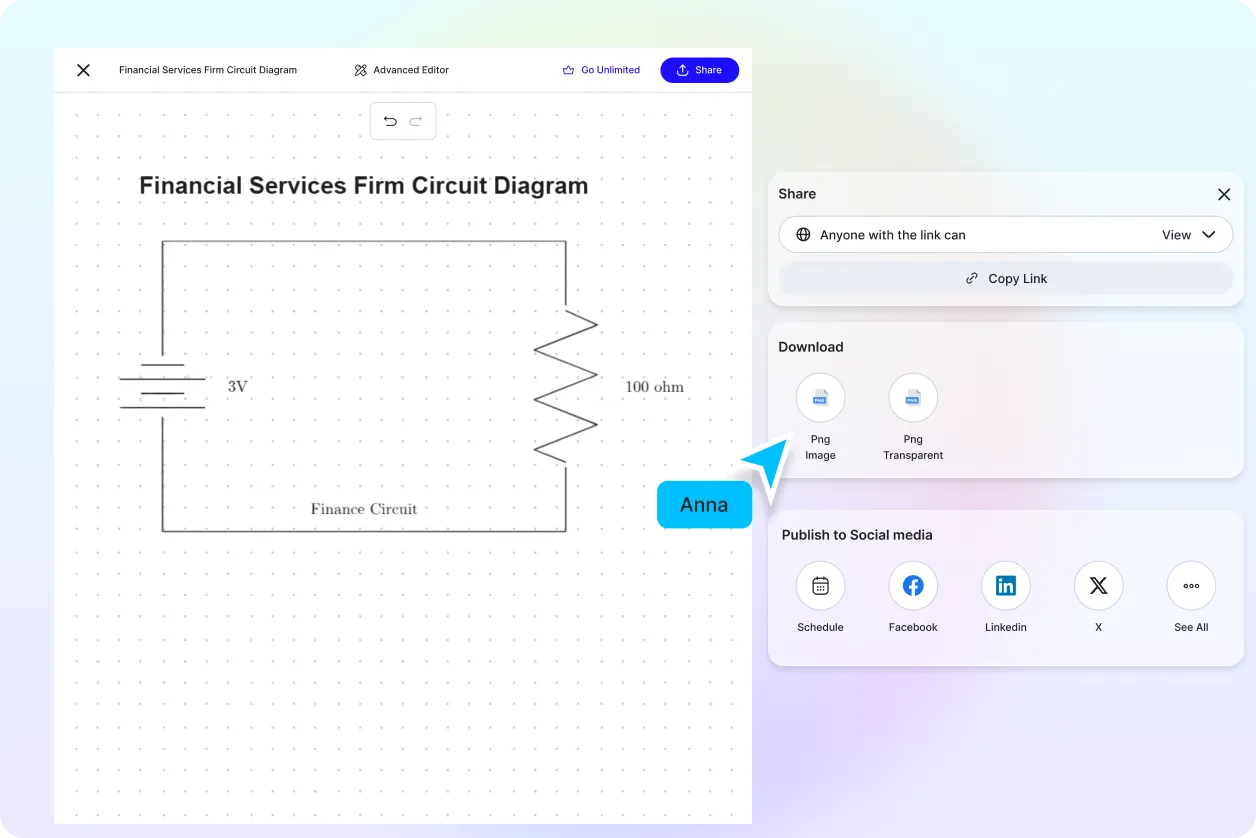Close the editor with the X icon

(83, 70)
